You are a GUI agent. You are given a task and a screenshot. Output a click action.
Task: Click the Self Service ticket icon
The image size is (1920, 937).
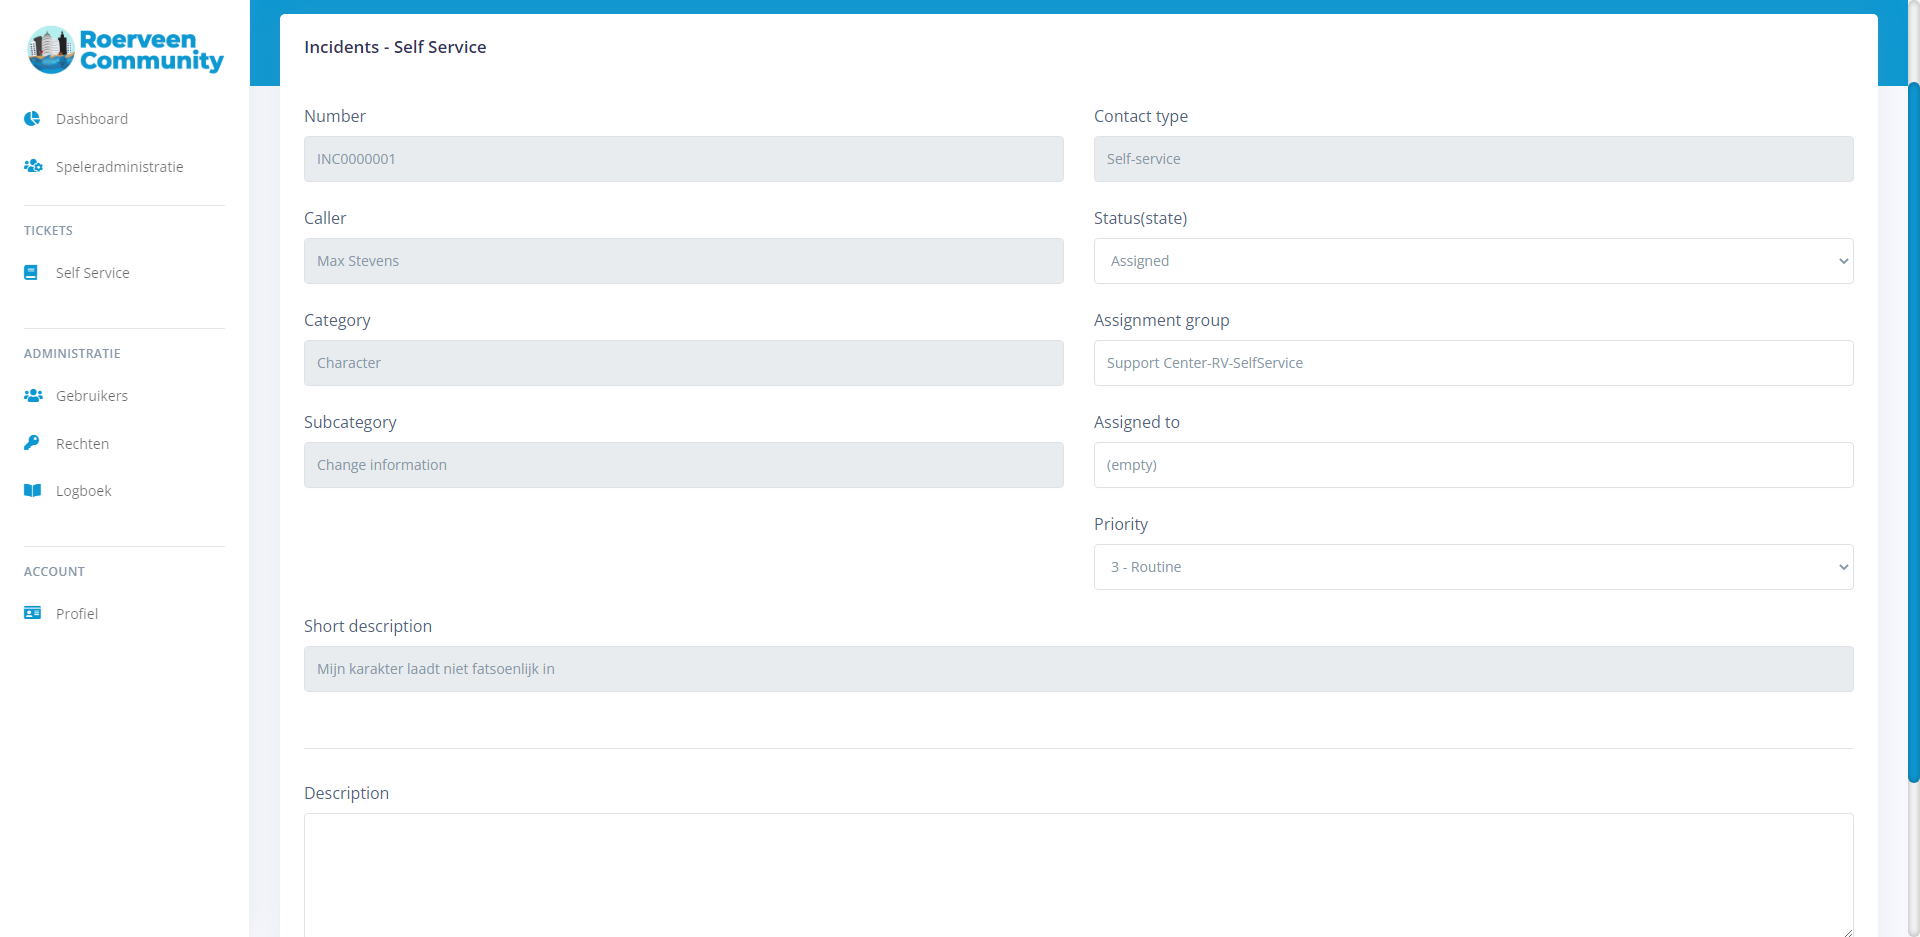coord(31,272)
